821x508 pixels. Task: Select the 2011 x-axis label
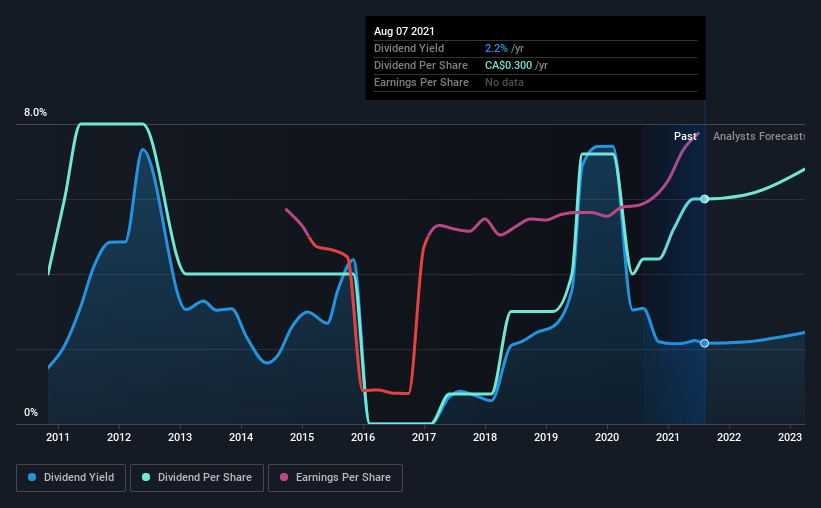(58, 437)
